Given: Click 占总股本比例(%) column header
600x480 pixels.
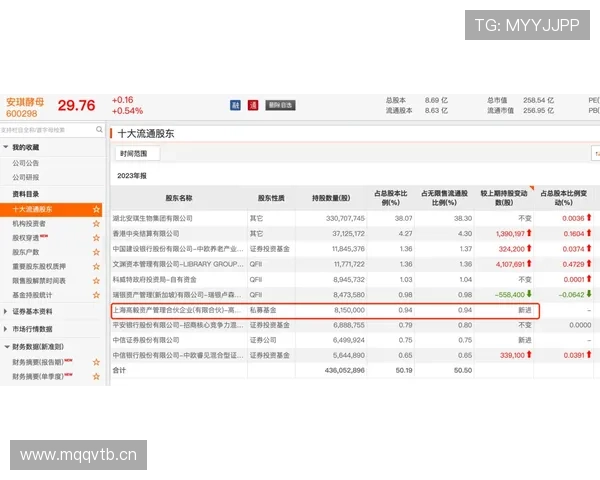Looking at the screenshot, I should pyautogui.click(x=391, y=198).
